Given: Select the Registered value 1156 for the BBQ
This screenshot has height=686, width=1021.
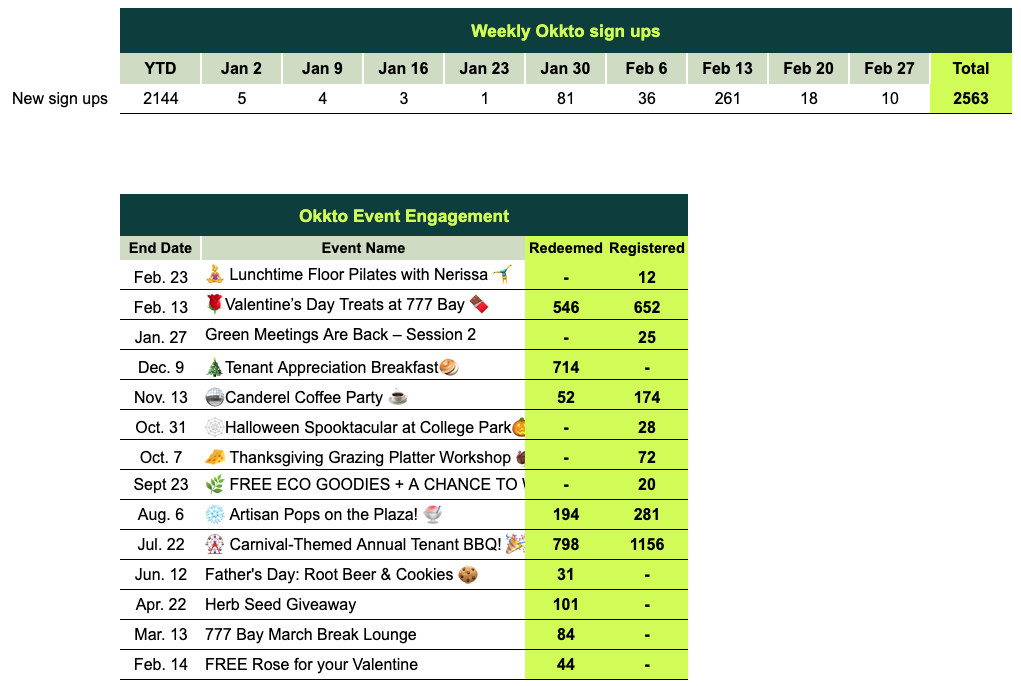Looking at the screenshot, I should [647, 545].
